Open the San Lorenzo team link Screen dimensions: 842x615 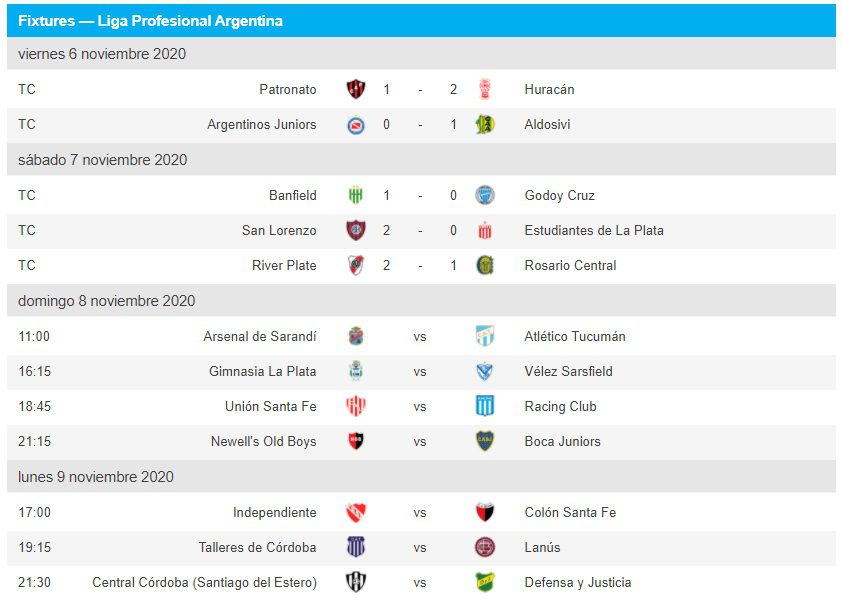point(279,230)
